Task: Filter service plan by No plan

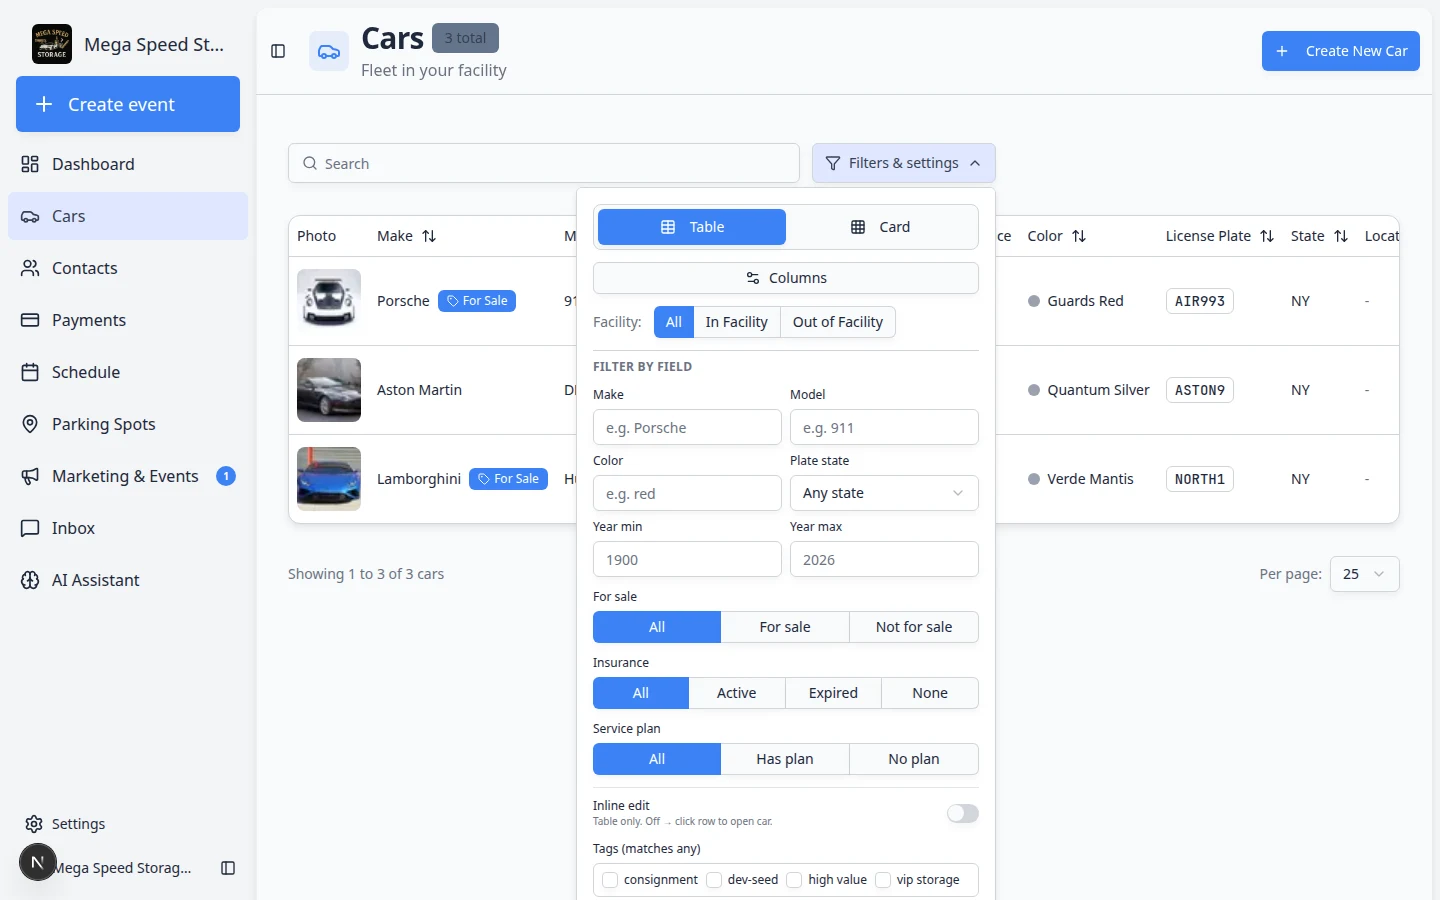Action: (914, 759)
